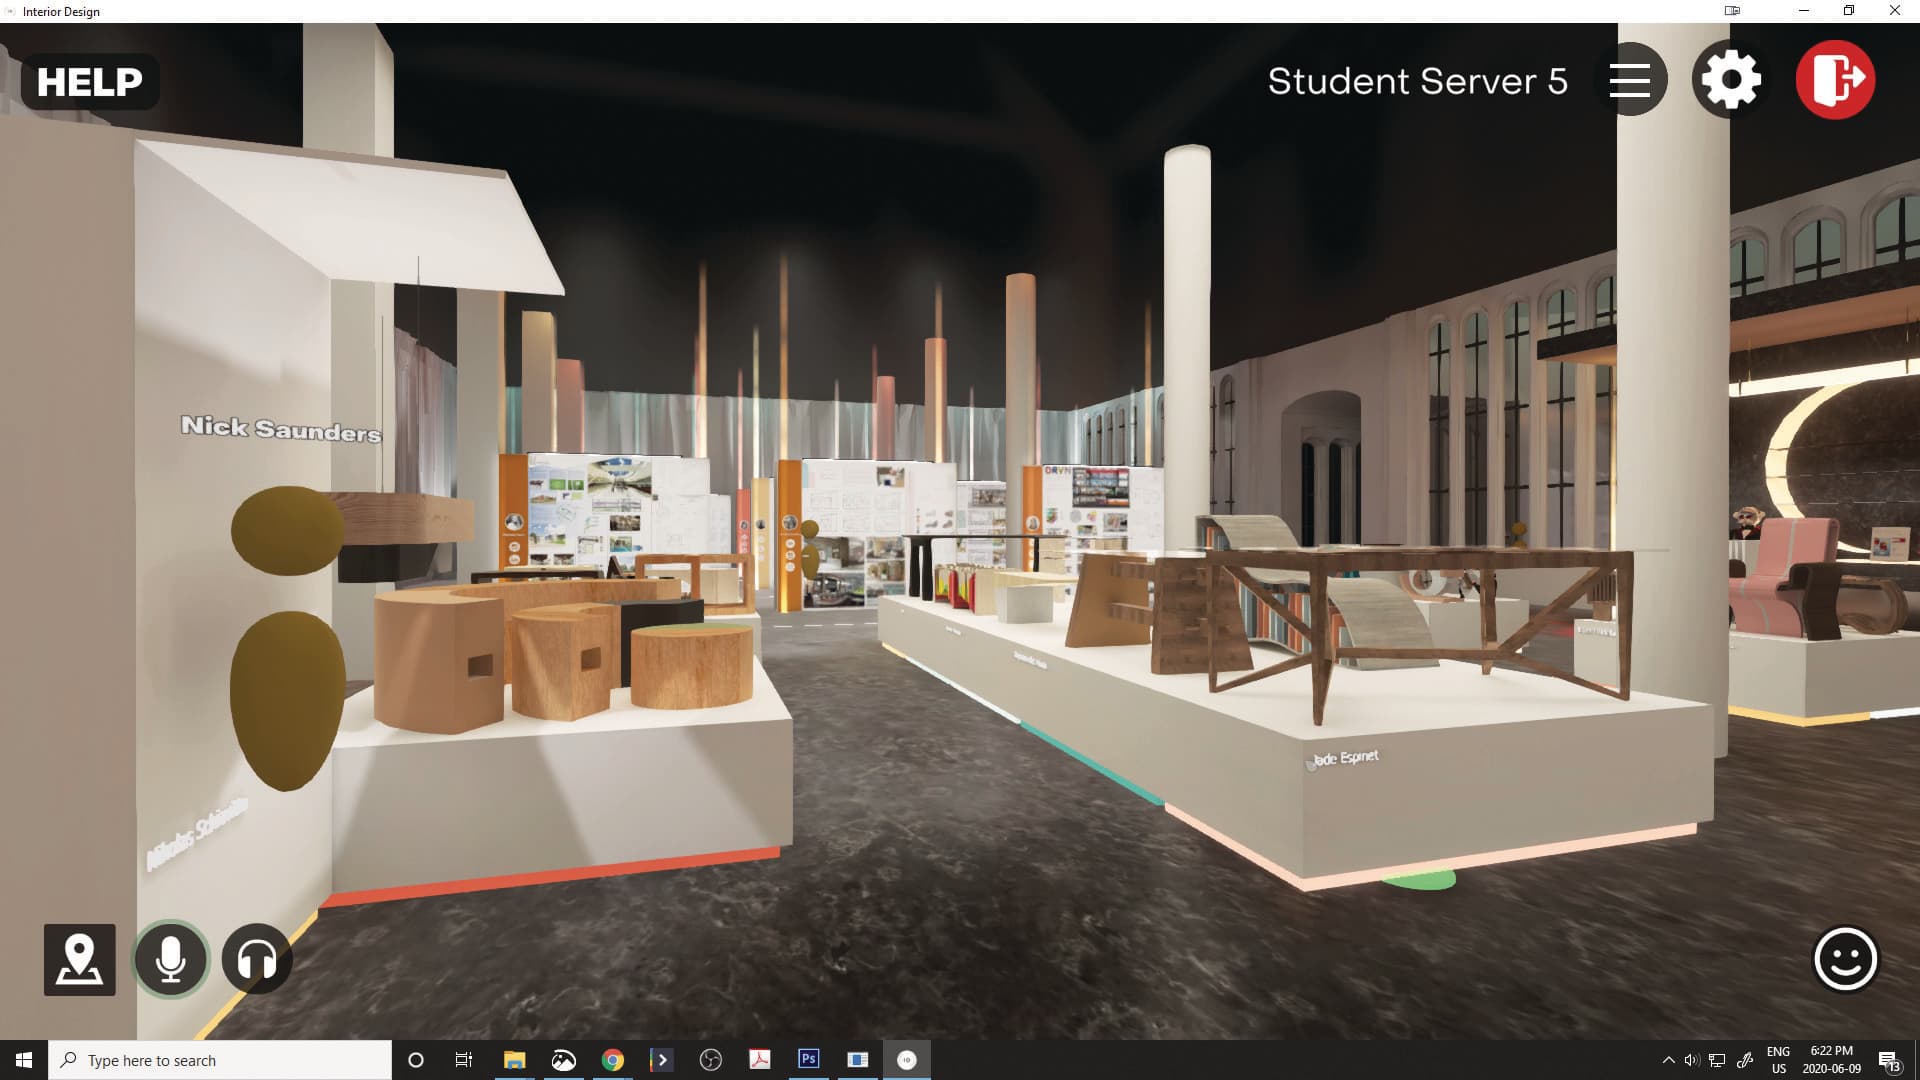Toggle the headphones audio button
Viewport: 1920px width, 1080px height.
point(257,960)
